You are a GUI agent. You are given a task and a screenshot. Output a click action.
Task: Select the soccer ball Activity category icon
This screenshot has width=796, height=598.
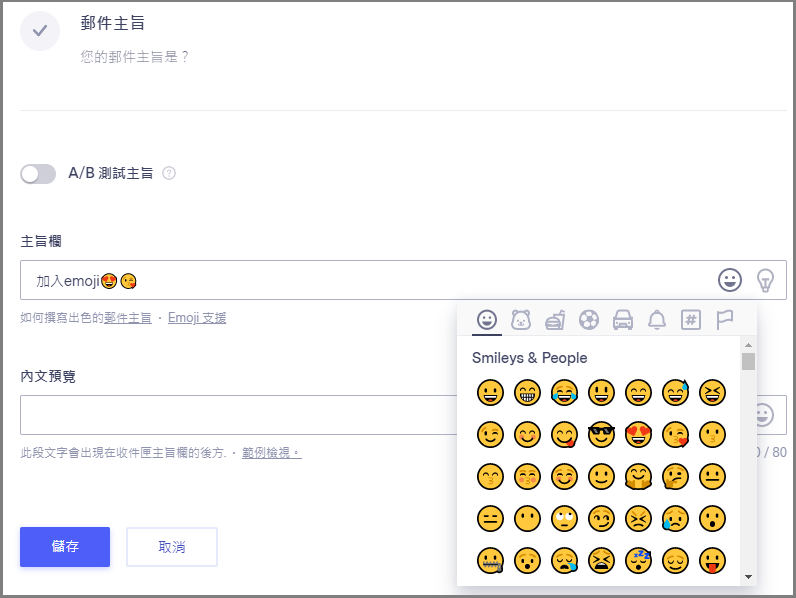click(x=589, y=320)
